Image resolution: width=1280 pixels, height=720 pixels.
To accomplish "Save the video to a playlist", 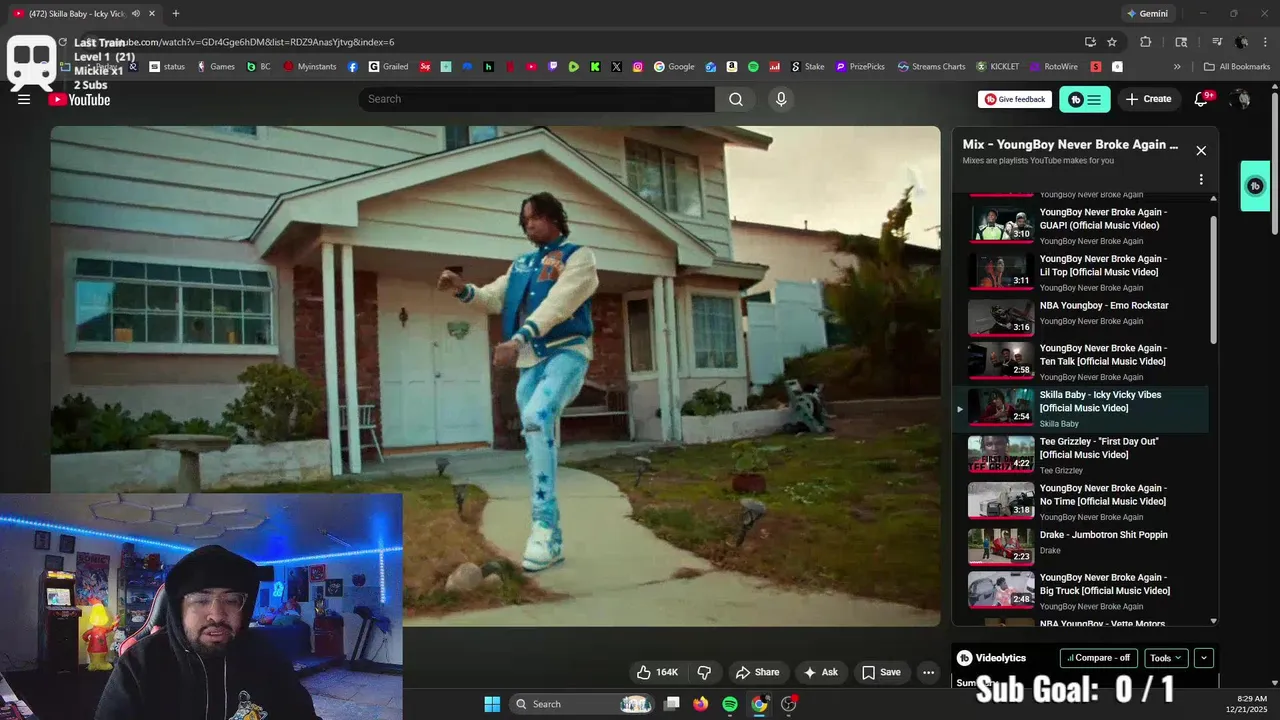I will click(881, 672).
